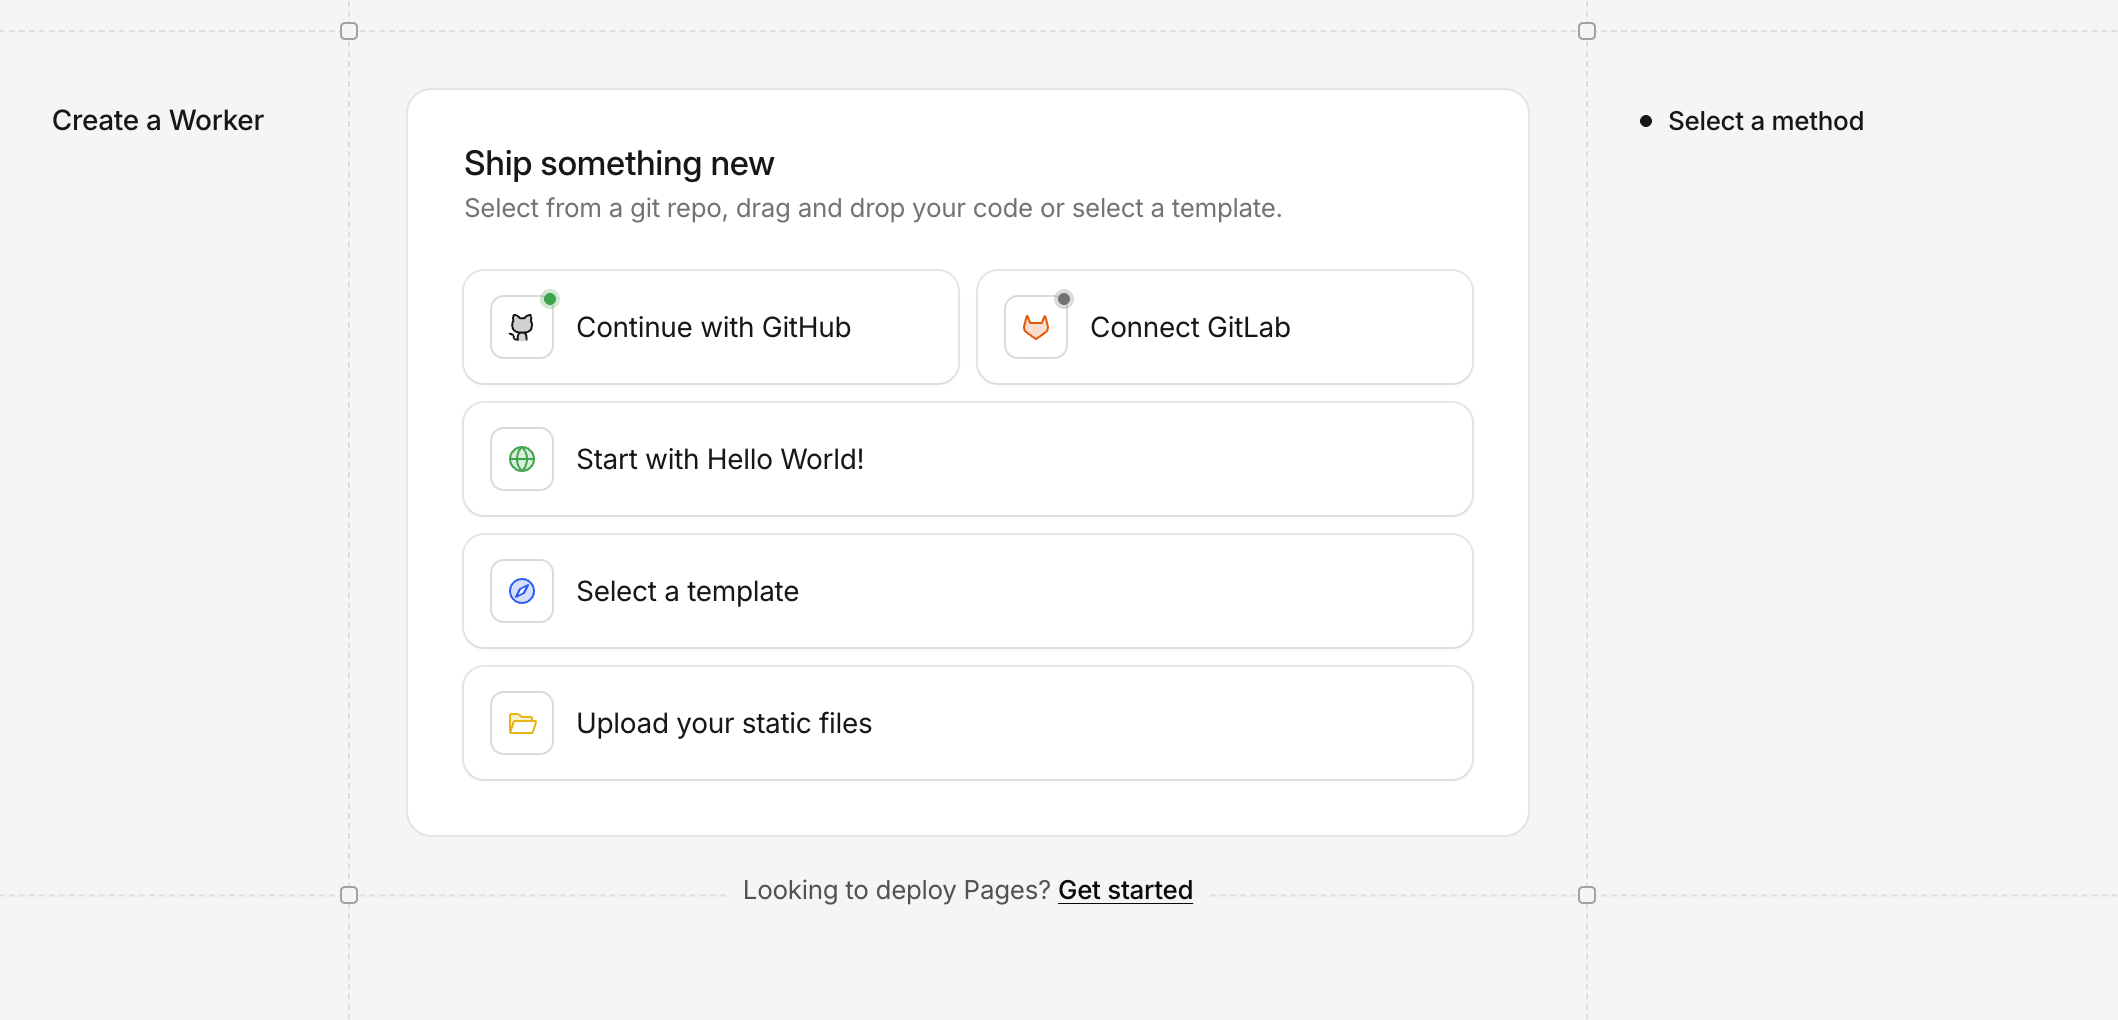Click the Looking to deploy Pages text
The image size is (2118, 1020).
click(896, 890)
